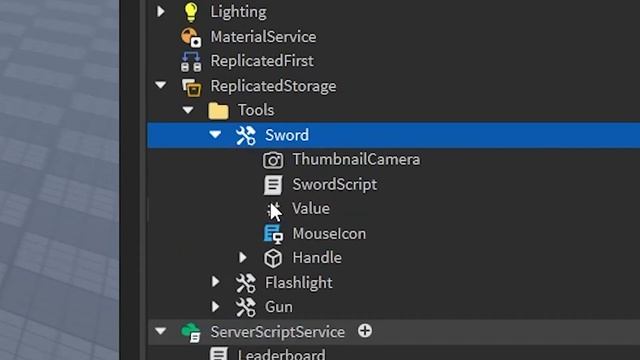
Task: Click the ReplicatedStorage box icon
Action: [x=191, y=87]
